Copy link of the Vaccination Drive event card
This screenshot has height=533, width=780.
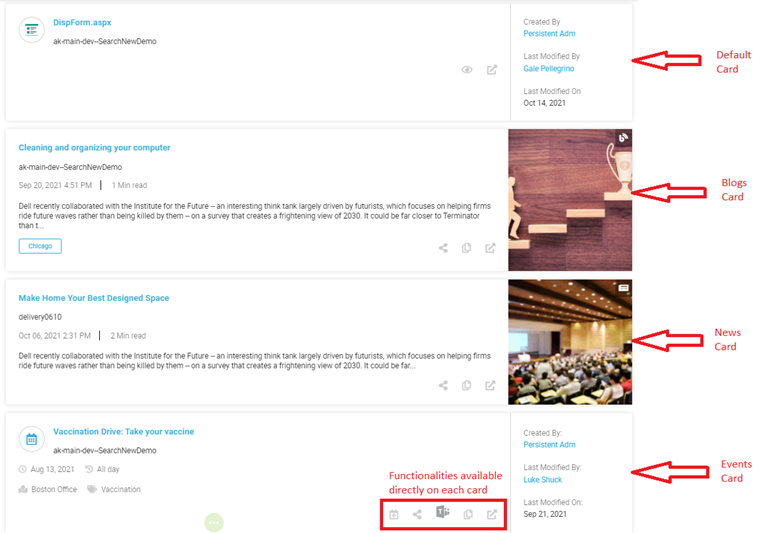(x=467, y=514)
